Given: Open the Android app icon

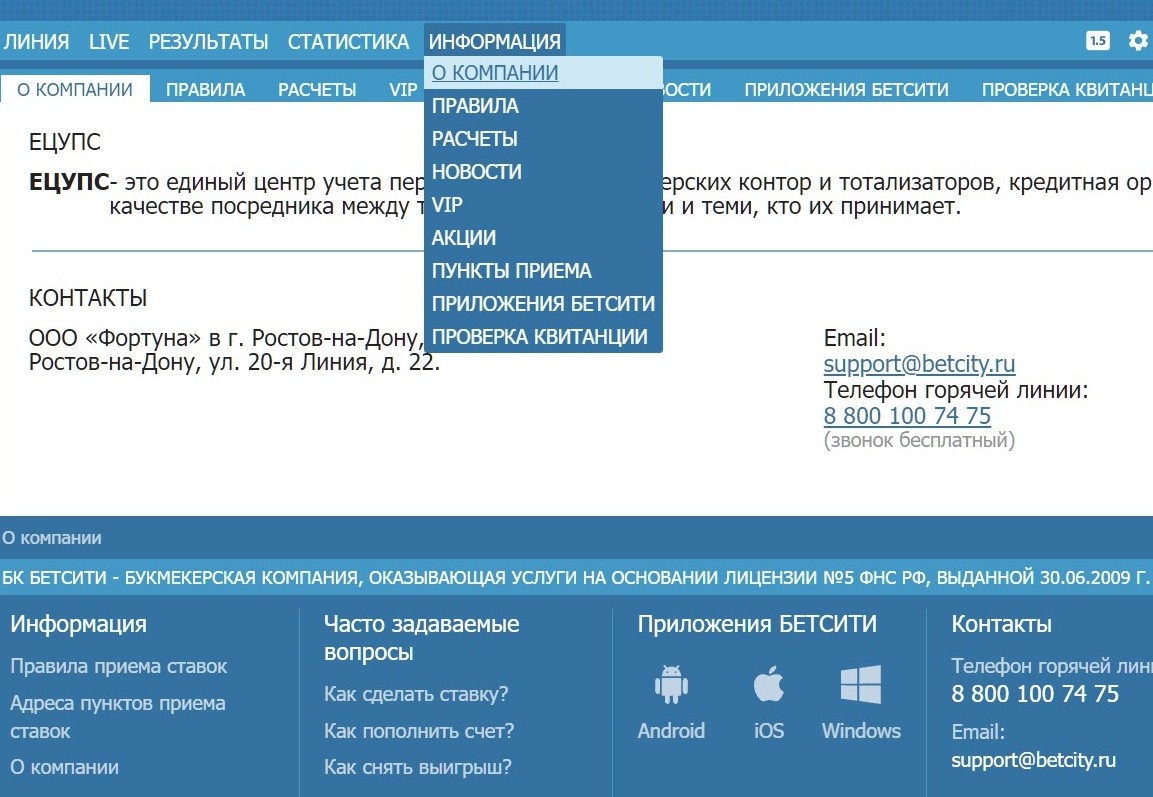Looking at the screenshot, I should click(x=671, y=685).
